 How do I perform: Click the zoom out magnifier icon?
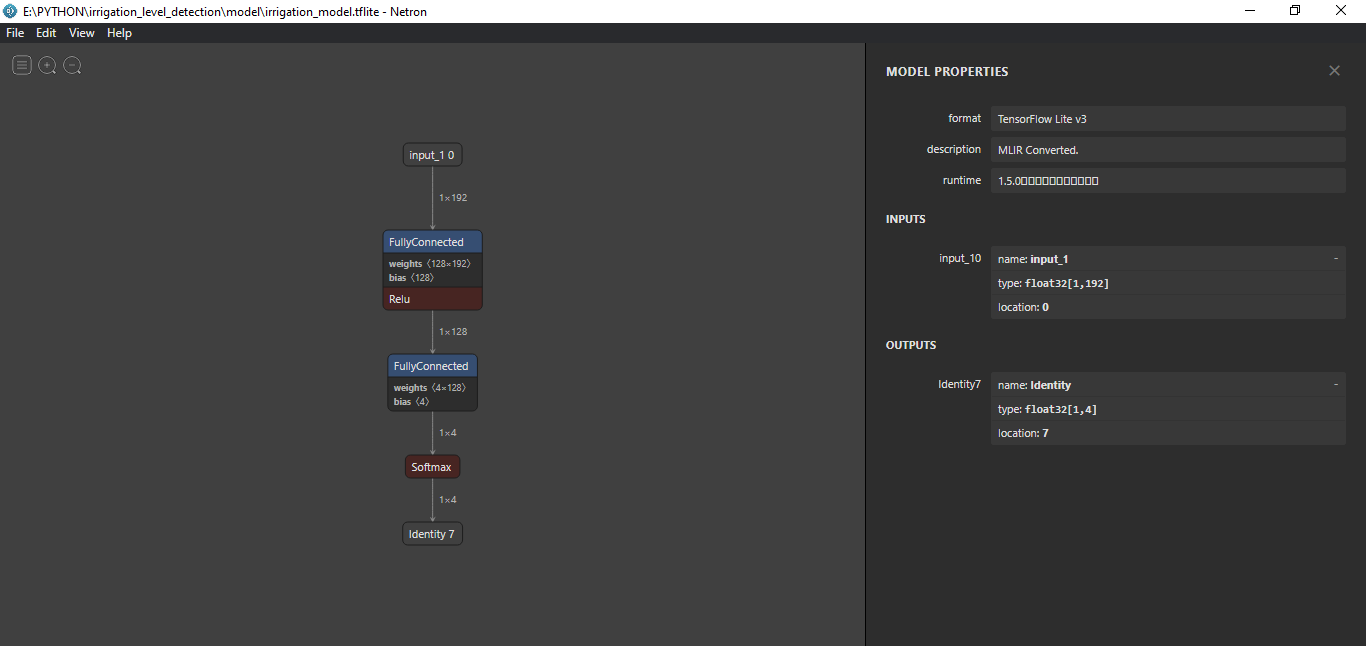pos(72,66)
